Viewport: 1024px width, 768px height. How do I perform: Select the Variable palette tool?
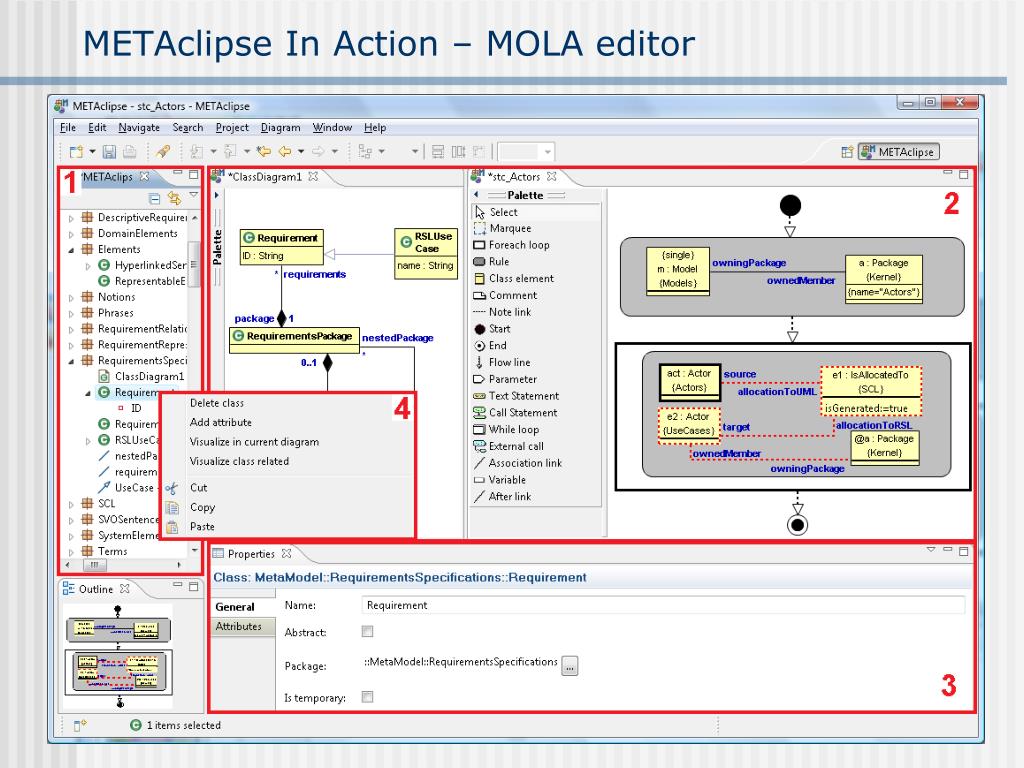[x=499, y=480]
